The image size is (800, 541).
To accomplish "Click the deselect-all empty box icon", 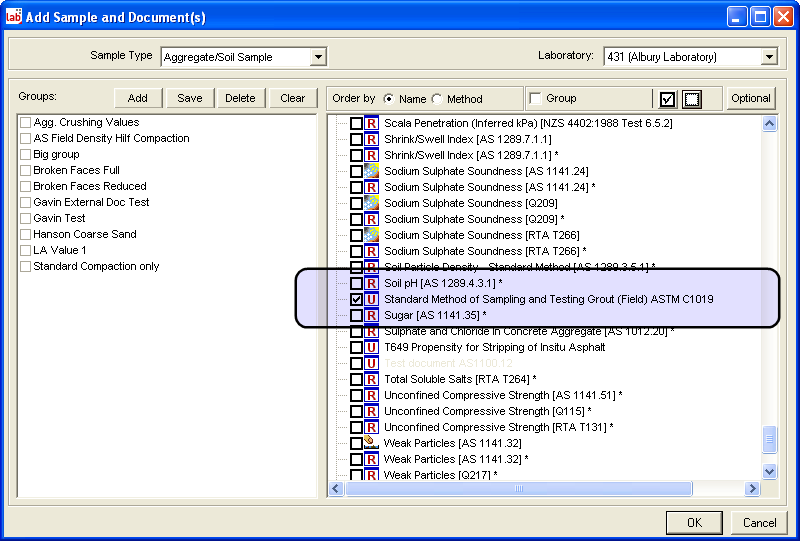I will (x=691, y=98).
